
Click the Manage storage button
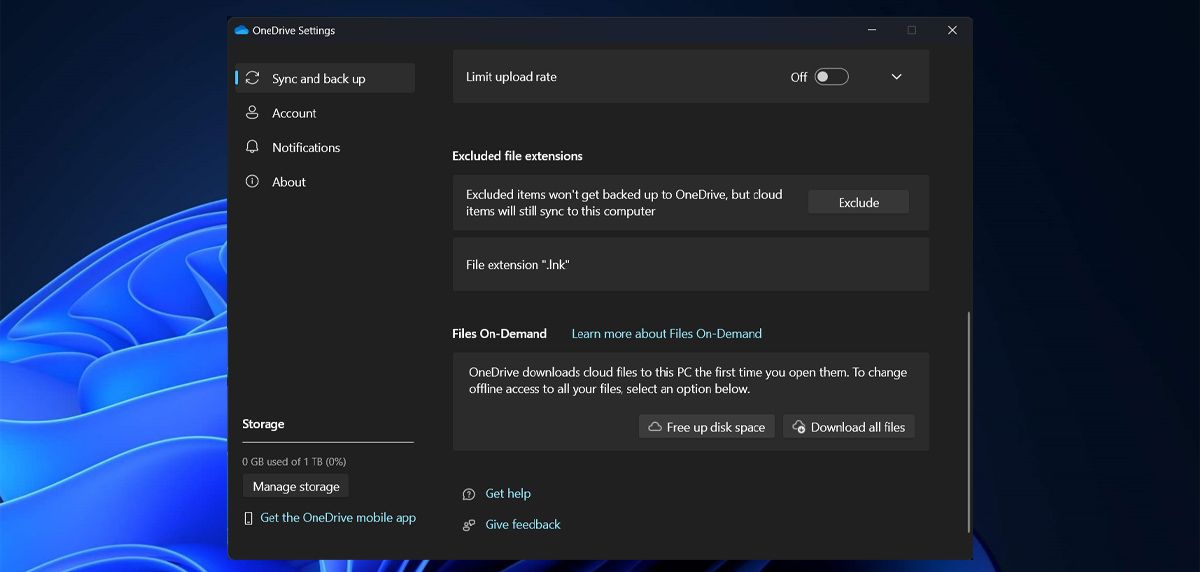click(x=296, y=487)
